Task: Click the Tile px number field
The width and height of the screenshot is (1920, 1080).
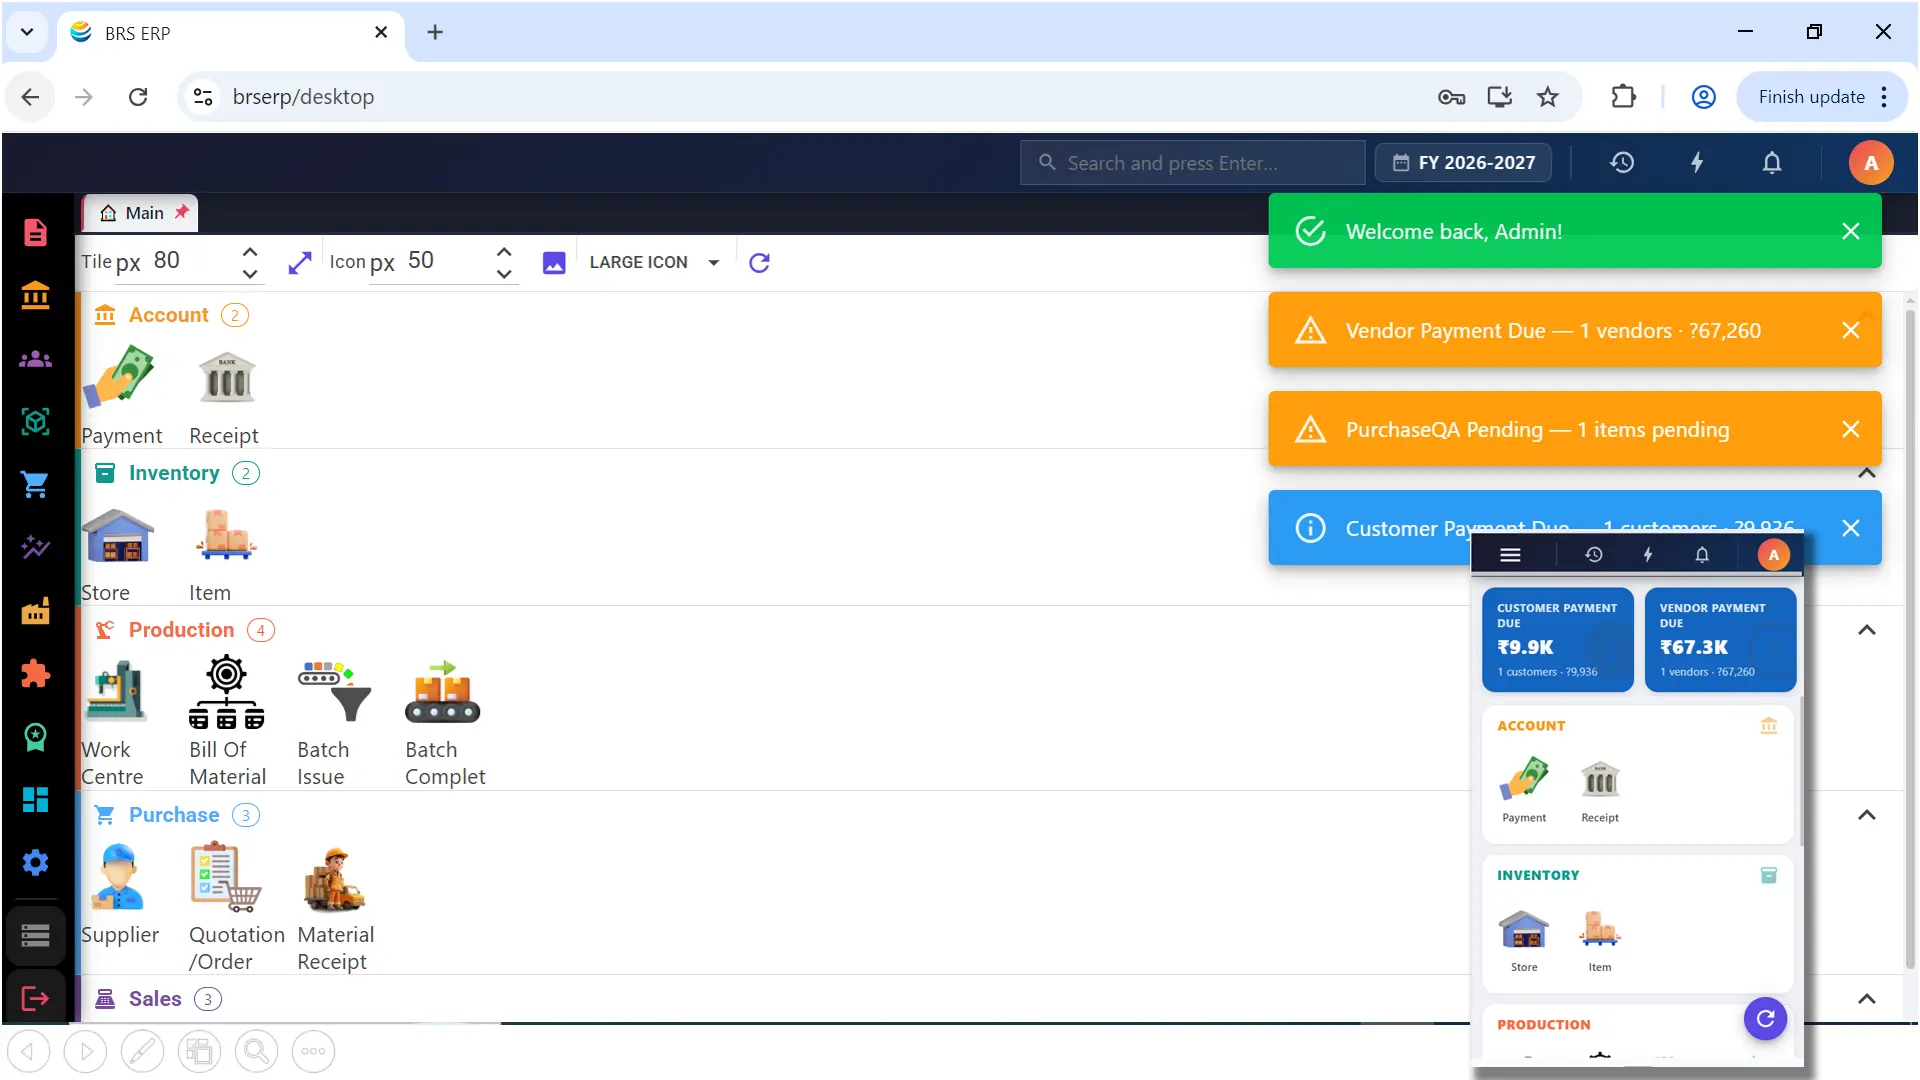Action: coord(190,262)
